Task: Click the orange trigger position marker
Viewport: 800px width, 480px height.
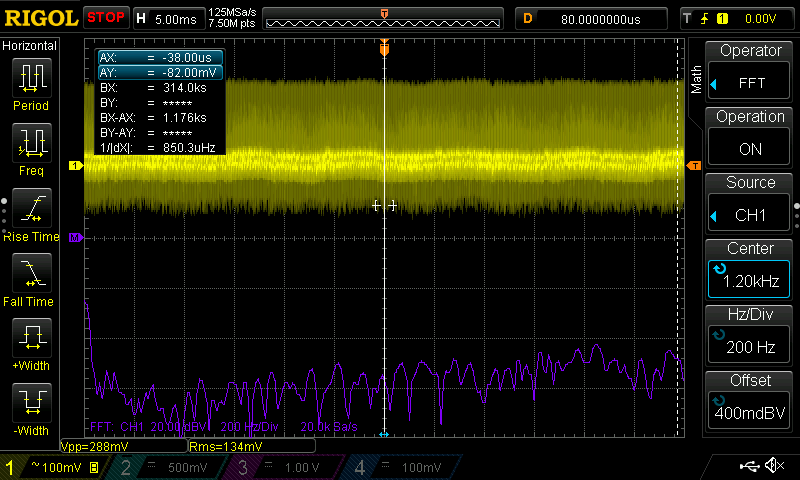Action: point(384,48)
